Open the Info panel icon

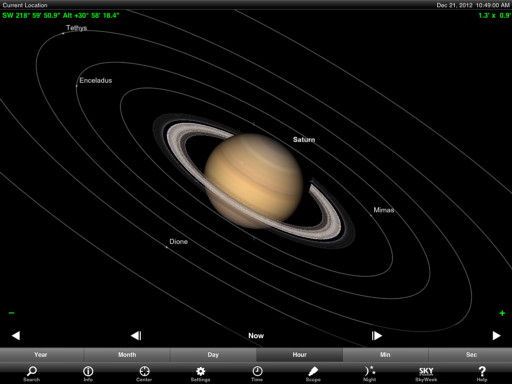coord(88,373)
